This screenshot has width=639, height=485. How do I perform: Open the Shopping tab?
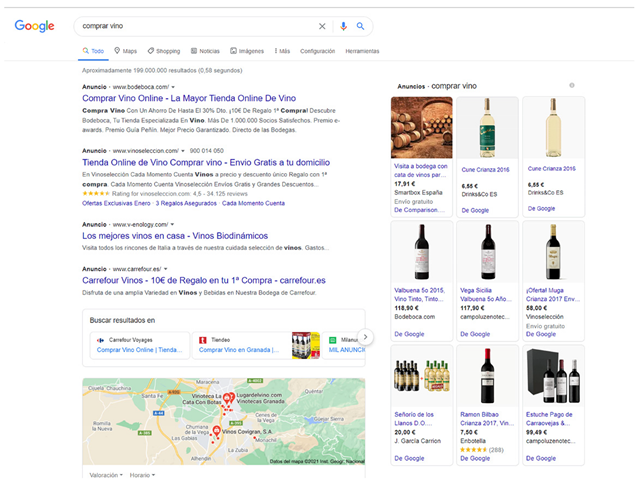coord(163,50)
